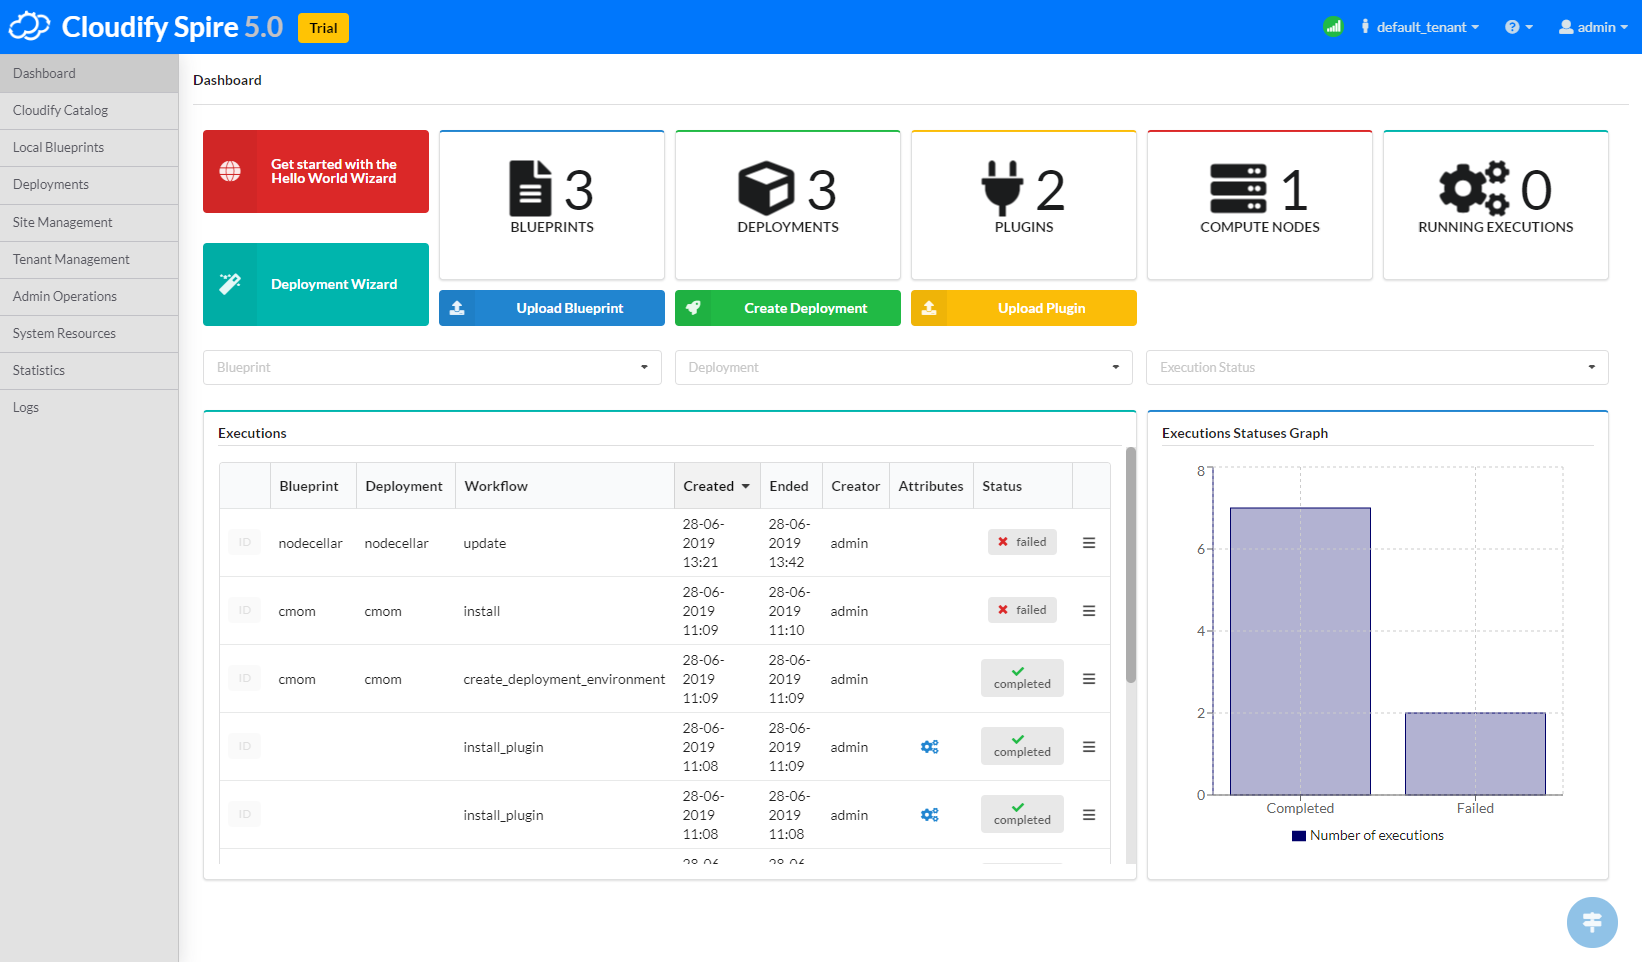Click the Cloudify cloud logo icon
This screenshot has width=1642, height=962.
coord(29,27)
